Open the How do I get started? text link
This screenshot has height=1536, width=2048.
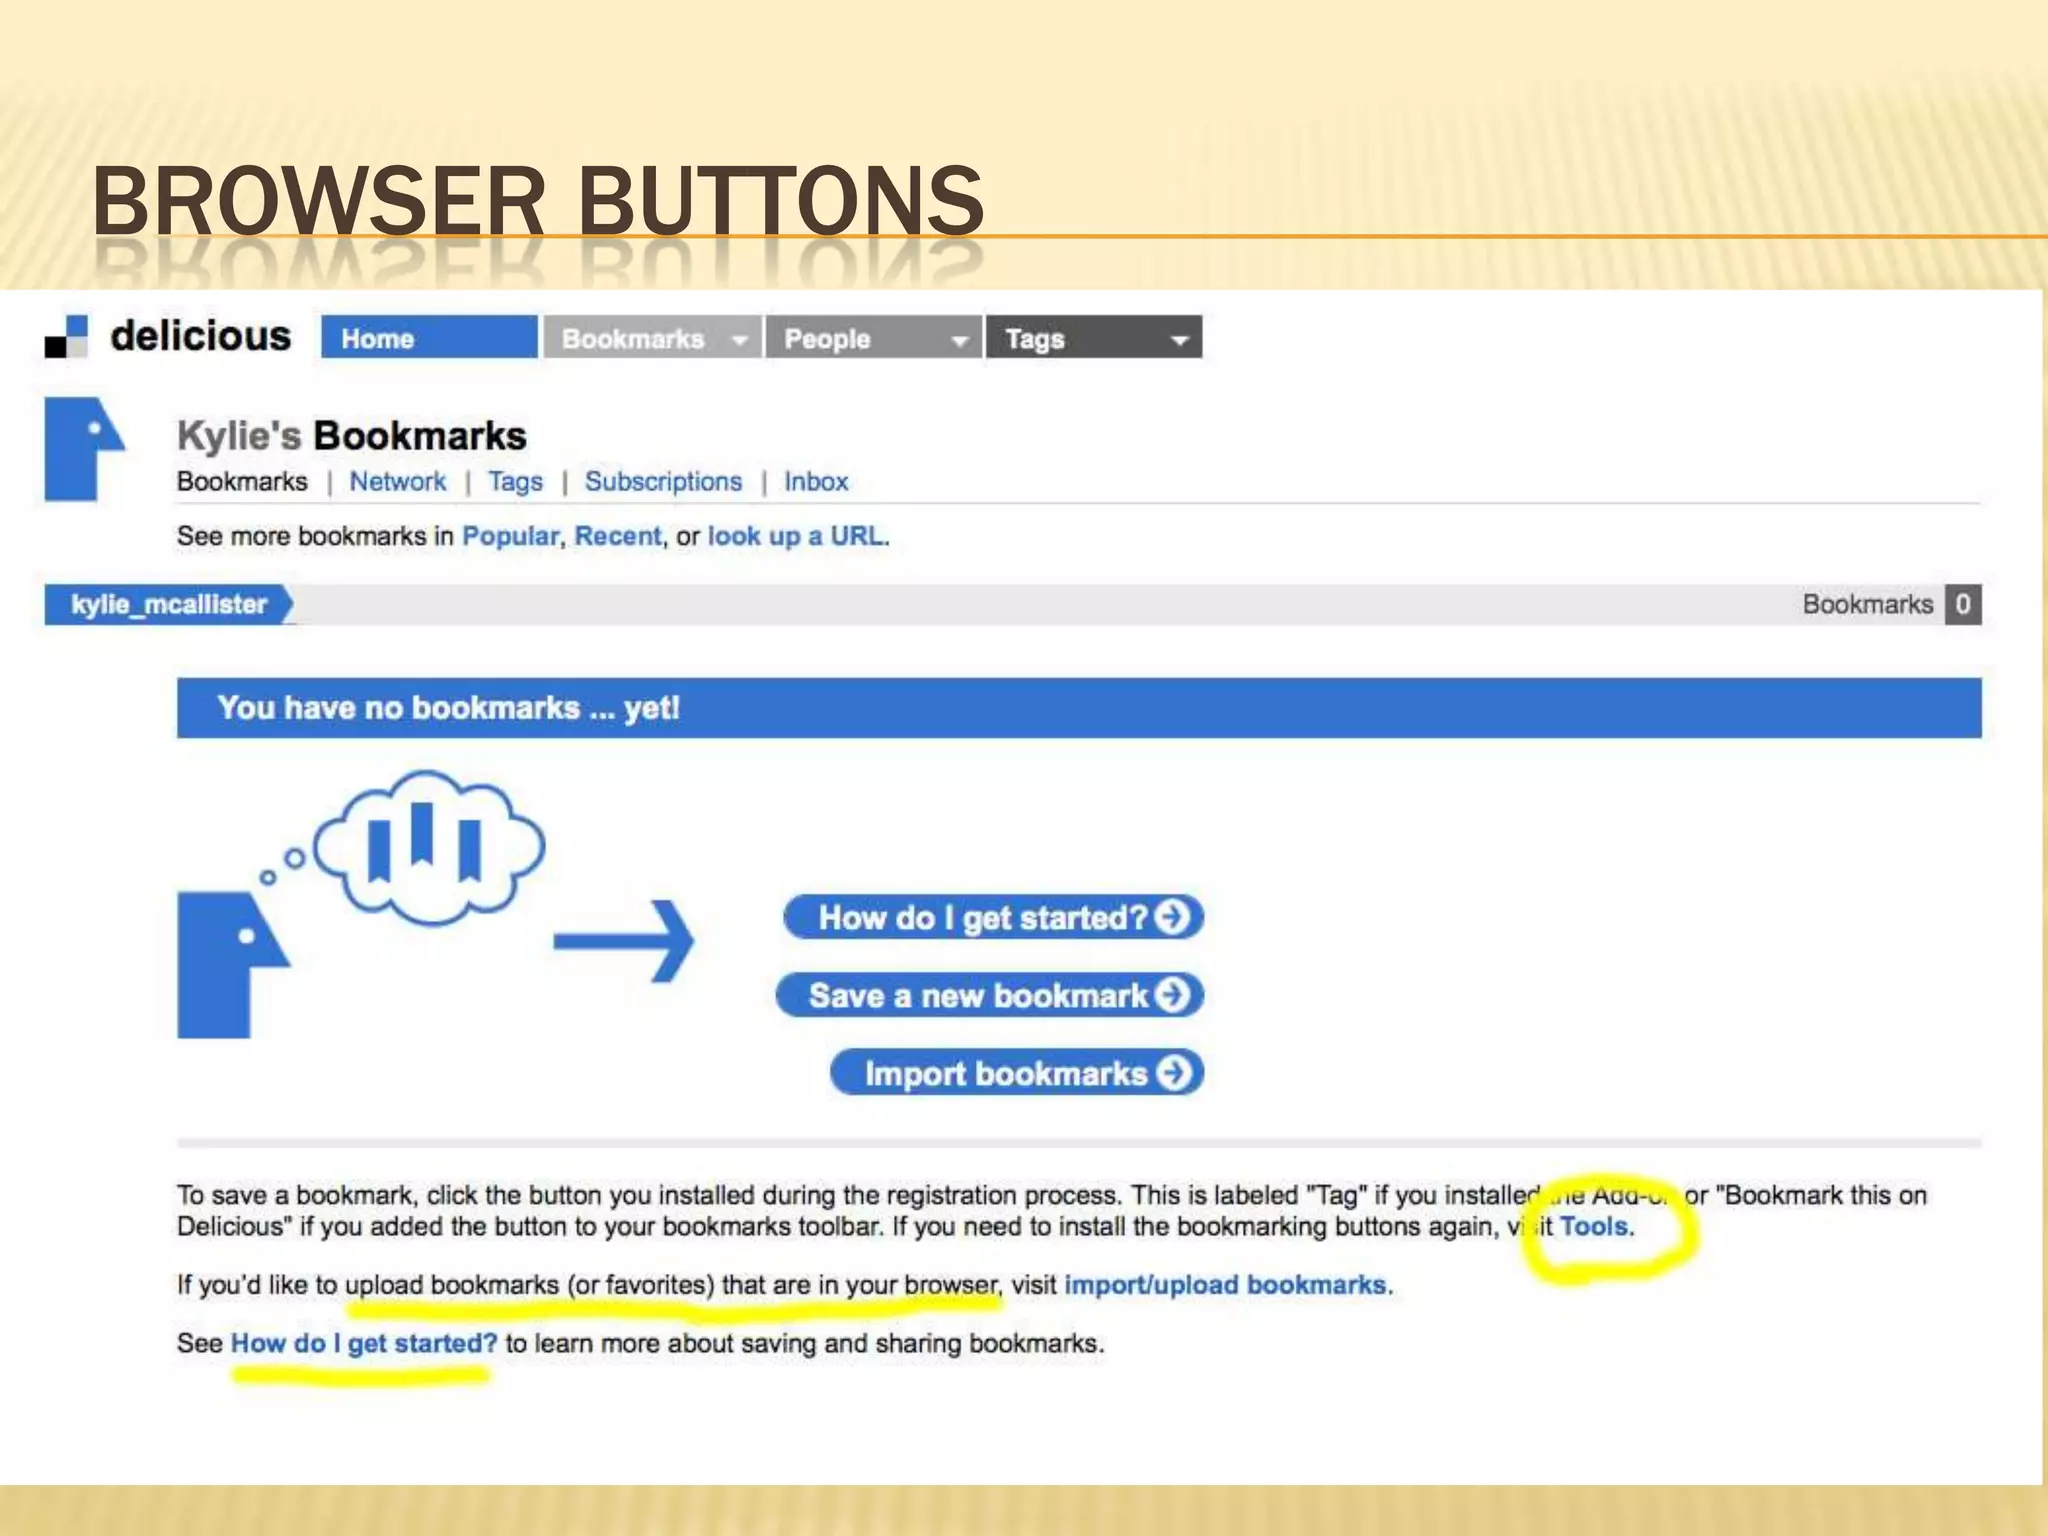364,1343
